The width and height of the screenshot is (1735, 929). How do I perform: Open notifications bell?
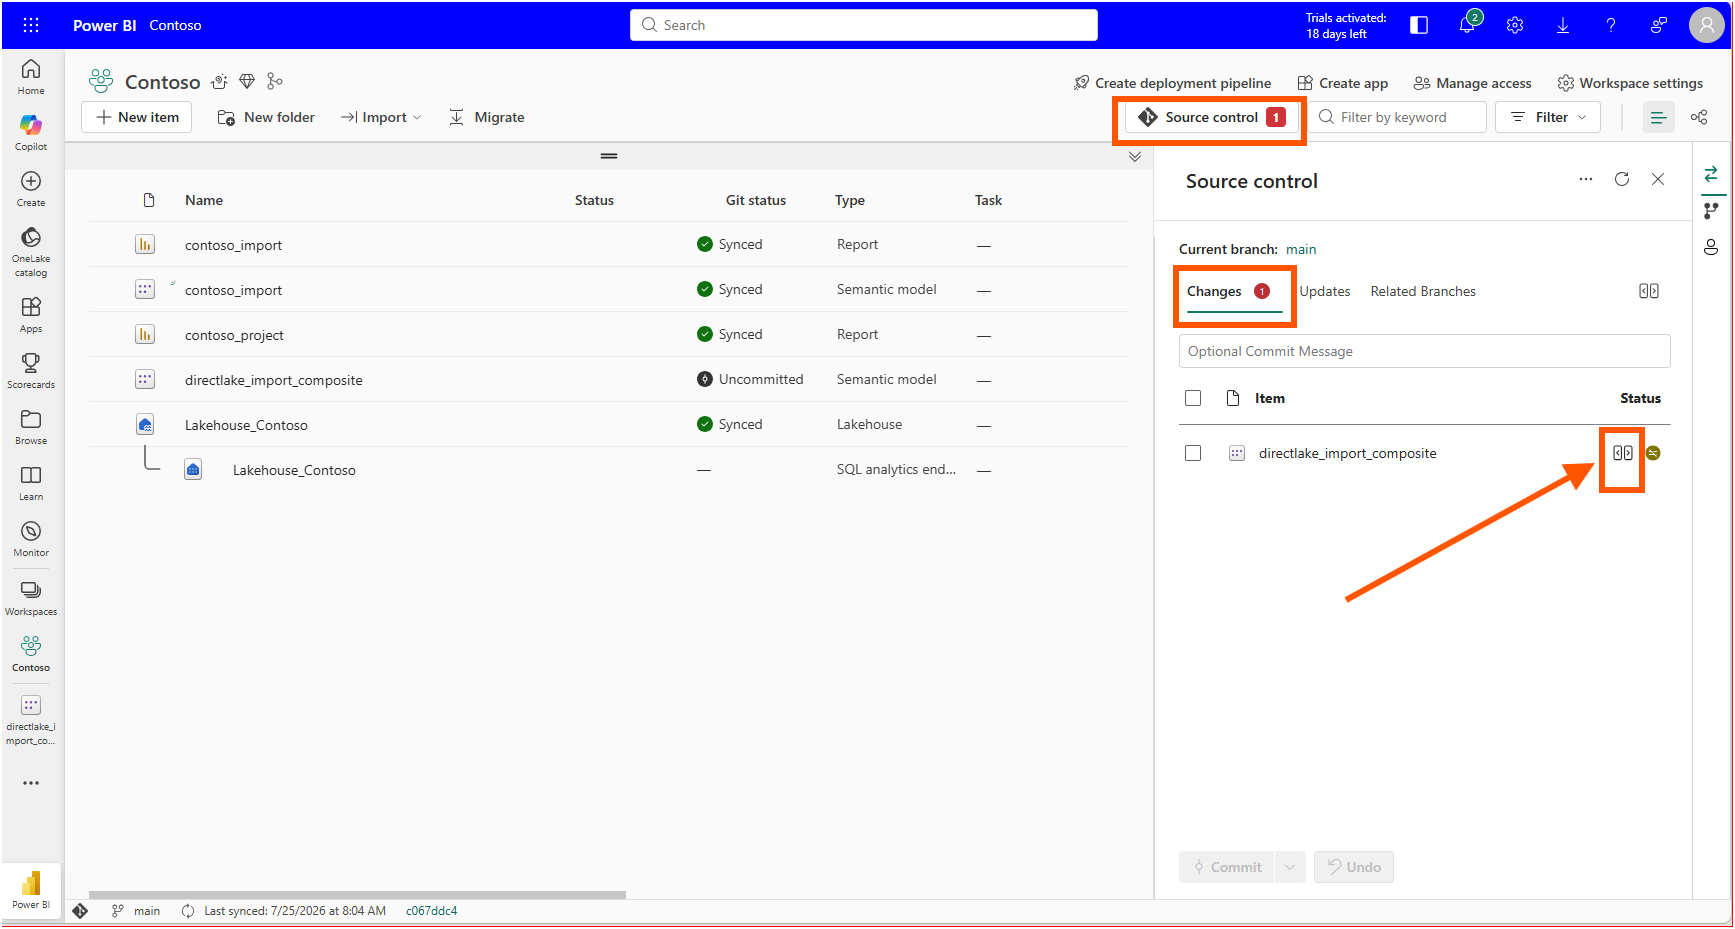(x=1467, y=25)
